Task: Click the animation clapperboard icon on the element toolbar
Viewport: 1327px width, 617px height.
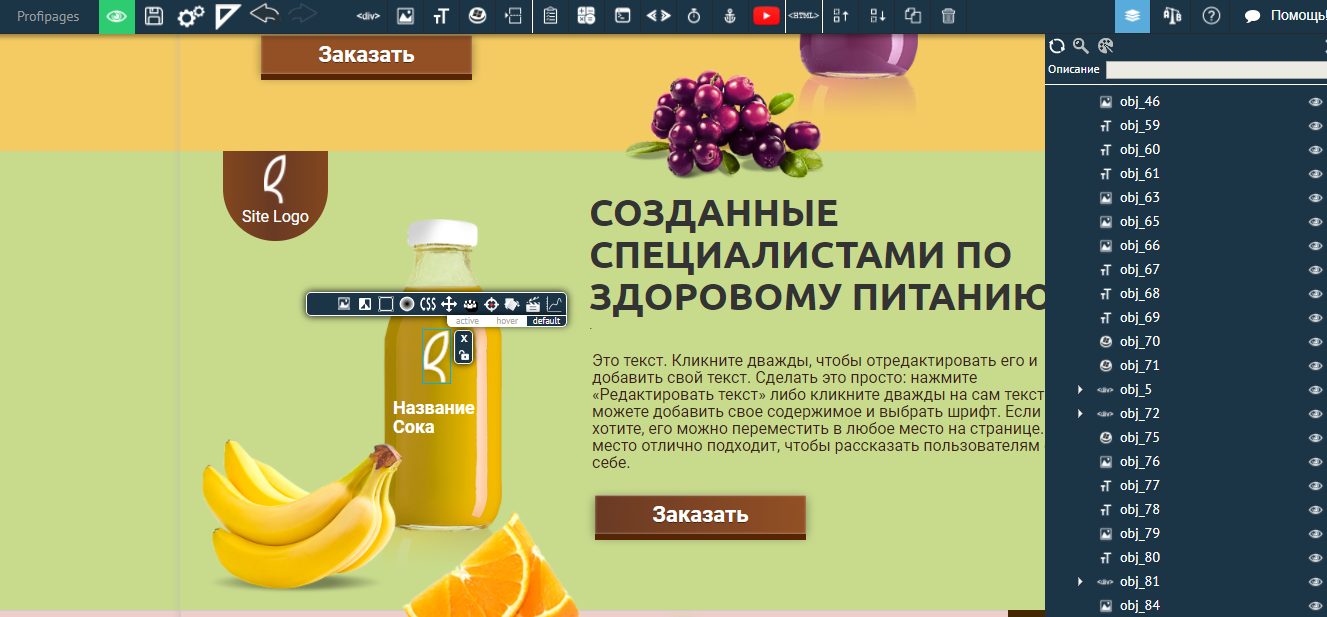Action: (x=534, y=304)
